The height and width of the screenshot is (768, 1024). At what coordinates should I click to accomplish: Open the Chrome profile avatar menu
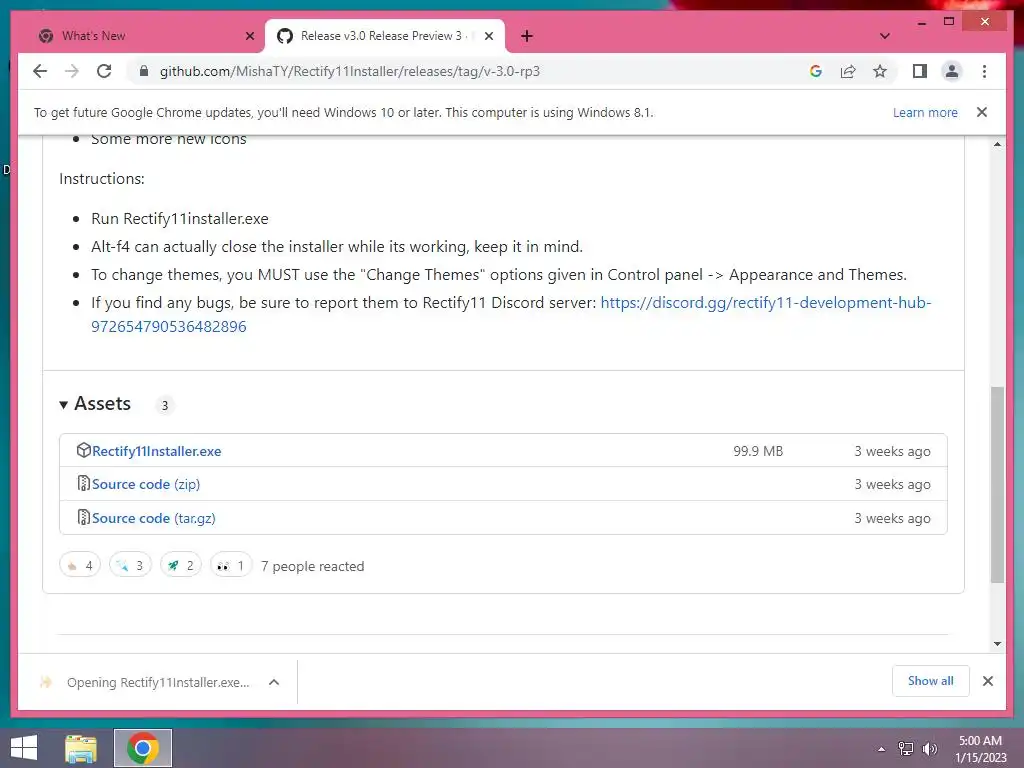[952, 71]
